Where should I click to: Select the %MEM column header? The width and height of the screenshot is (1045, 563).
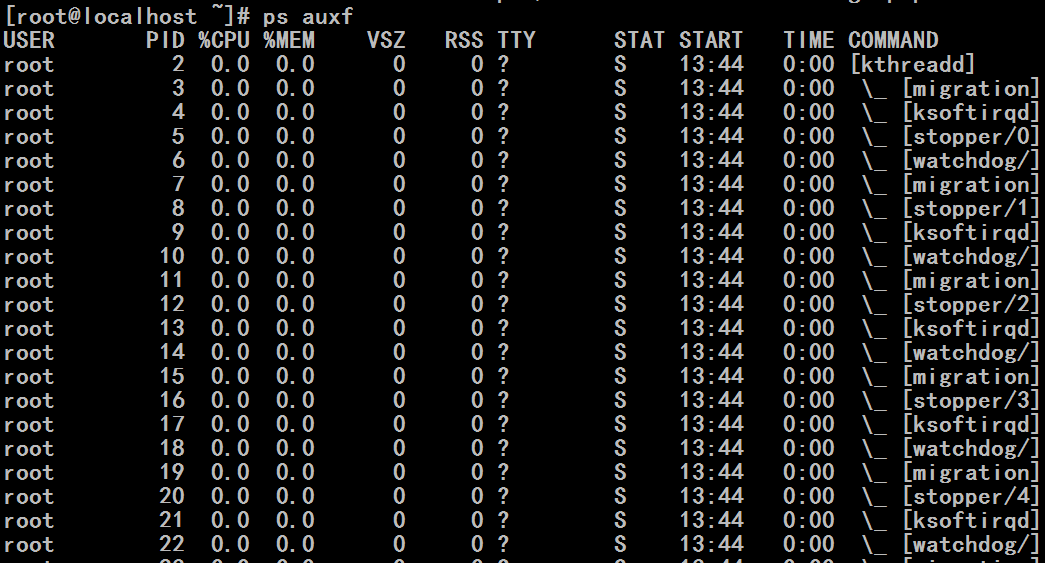289,41
